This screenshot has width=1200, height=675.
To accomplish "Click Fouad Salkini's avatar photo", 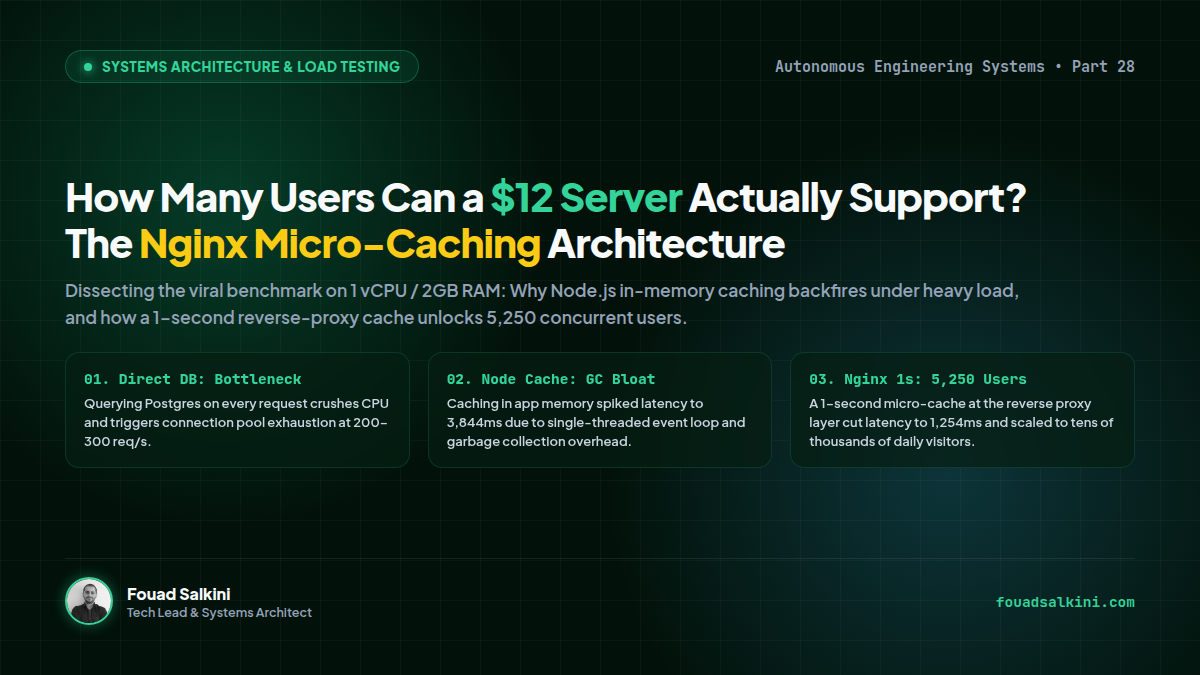I will click(x=89, y=601).
